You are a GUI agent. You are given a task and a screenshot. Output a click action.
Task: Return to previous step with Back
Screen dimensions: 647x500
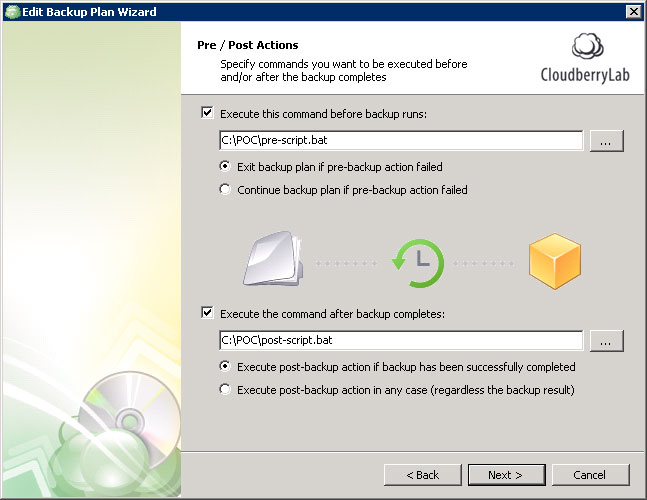(x=423, y=474)
